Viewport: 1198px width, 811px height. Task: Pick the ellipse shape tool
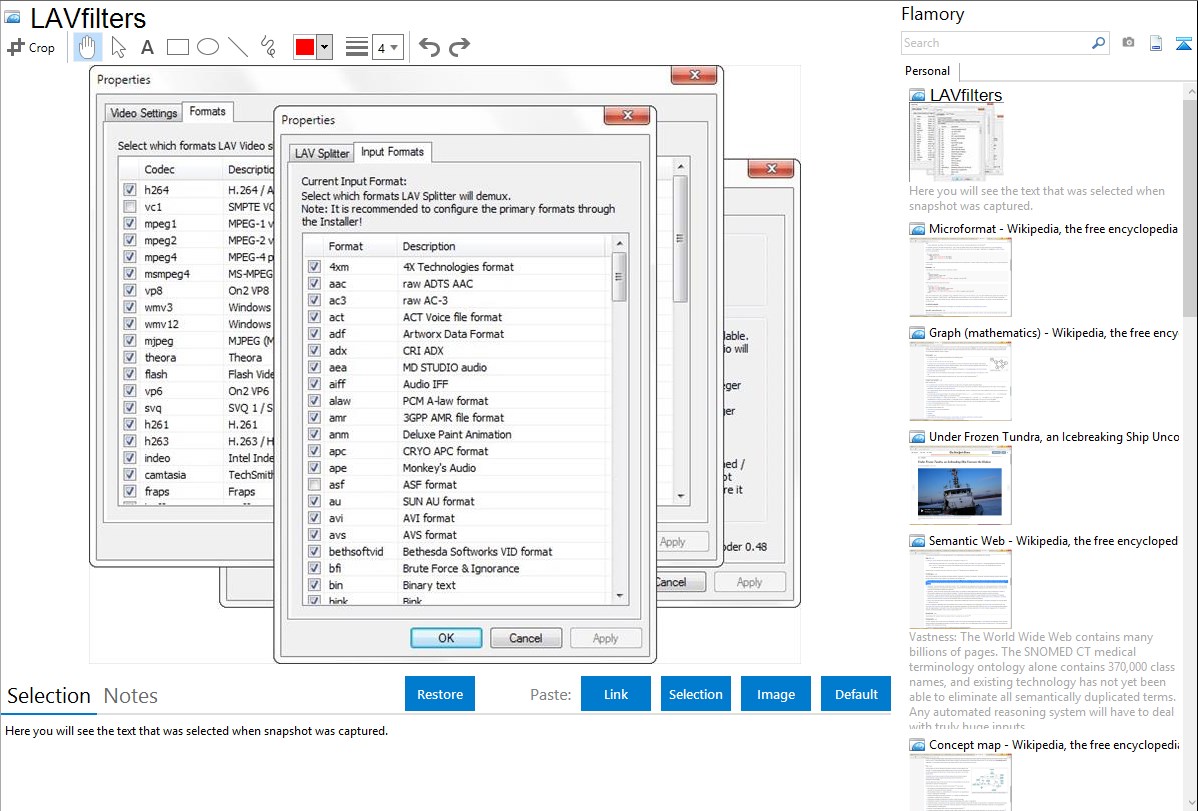tap(208, 47)
